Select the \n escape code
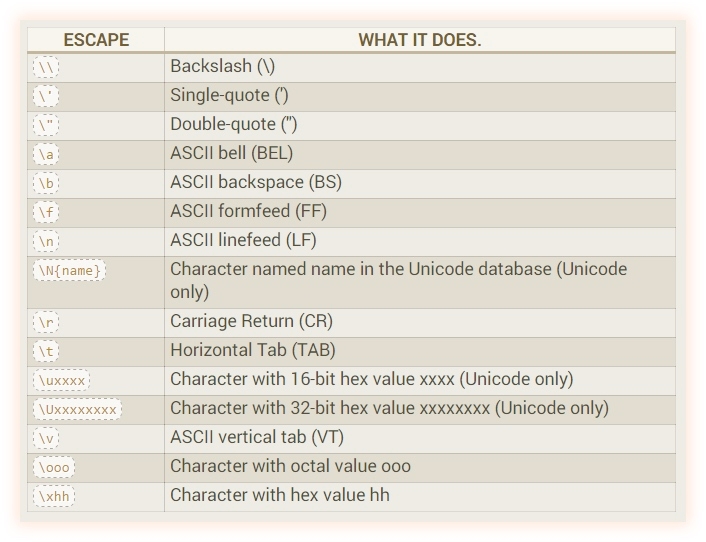Viewport: 706px width, 542px height. click(x=47, y=241)
